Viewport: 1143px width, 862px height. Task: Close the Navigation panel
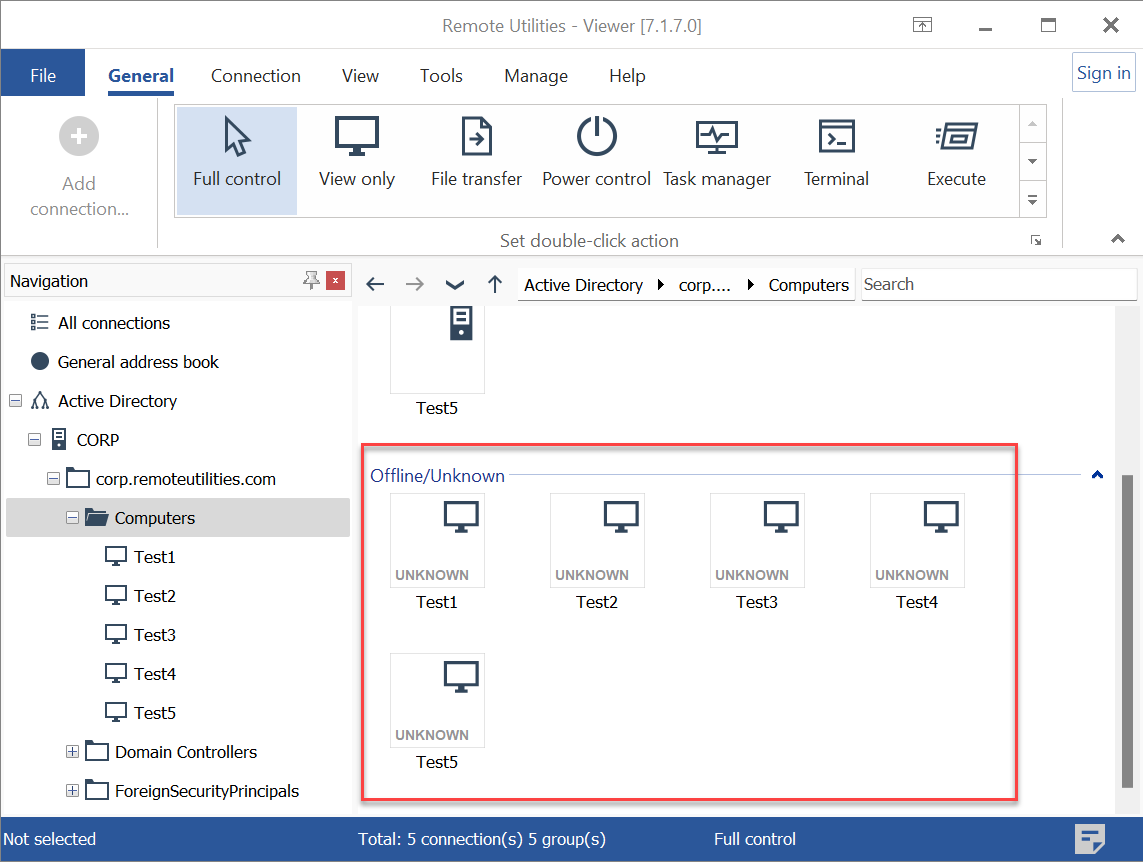pyautogui.click(x=335, y=281)
